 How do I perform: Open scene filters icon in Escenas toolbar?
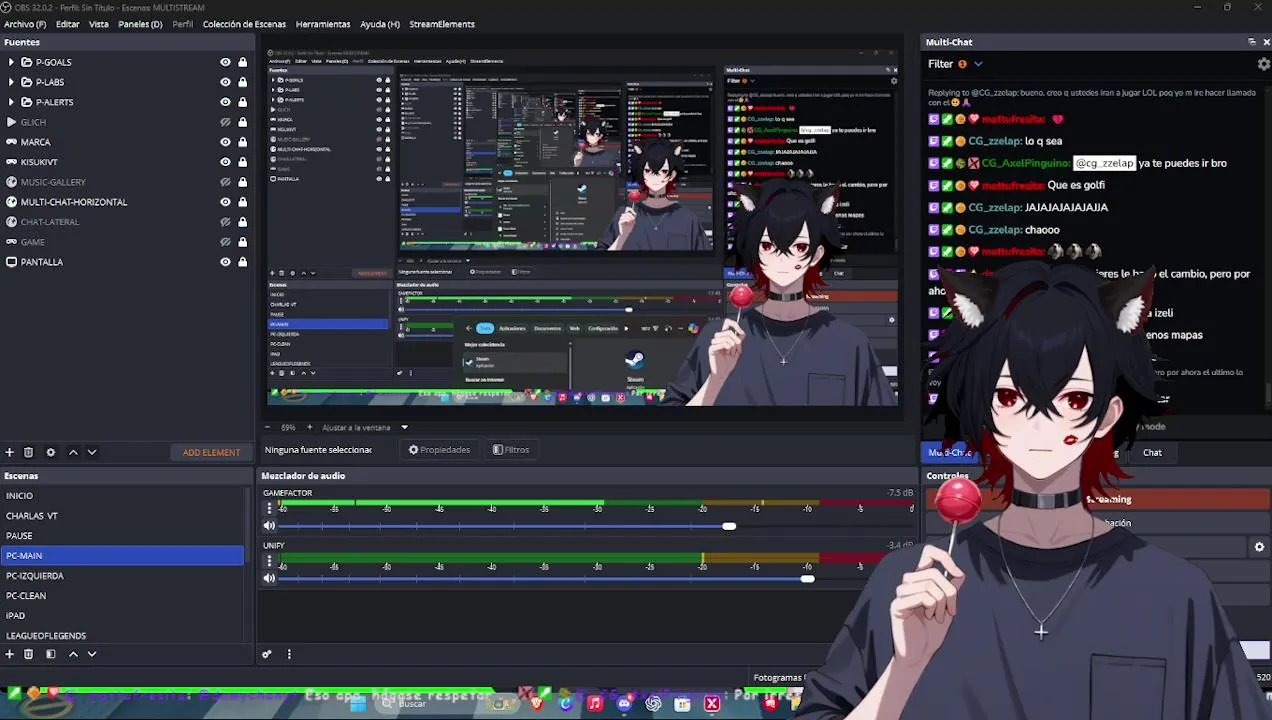click(51, 654)
